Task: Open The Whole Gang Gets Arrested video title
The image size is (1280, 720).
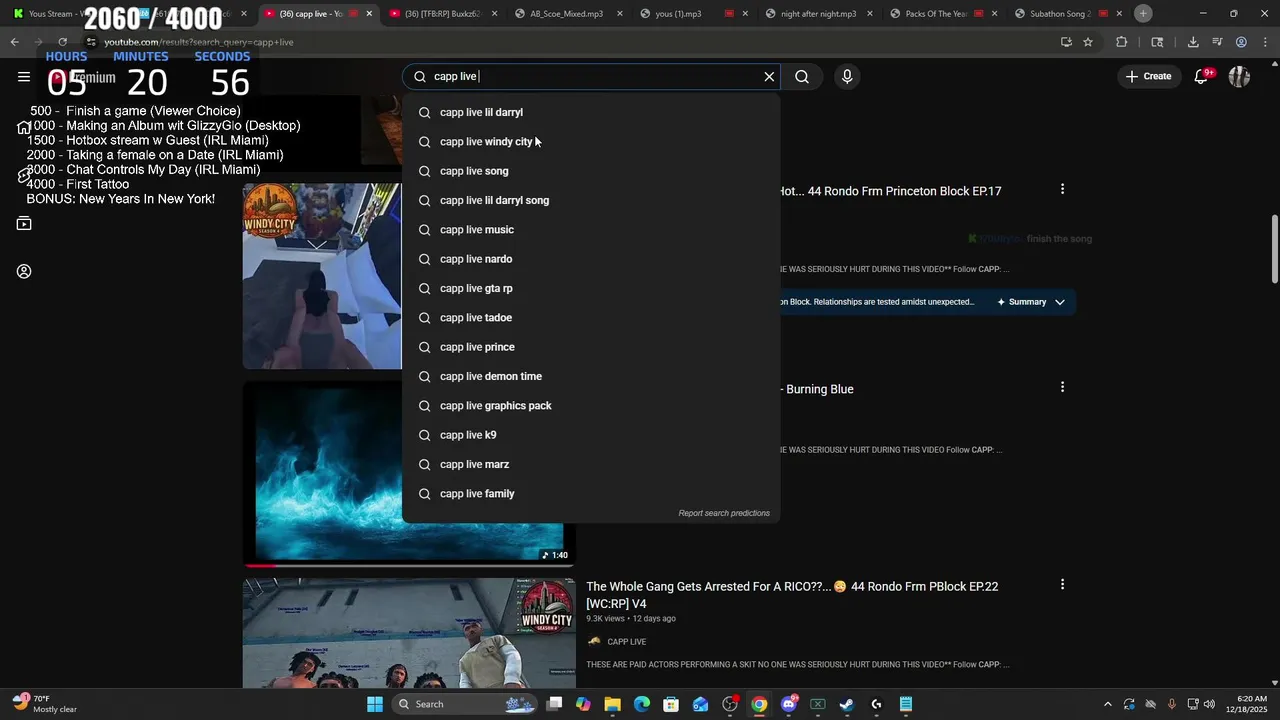Action: point(792,595)
